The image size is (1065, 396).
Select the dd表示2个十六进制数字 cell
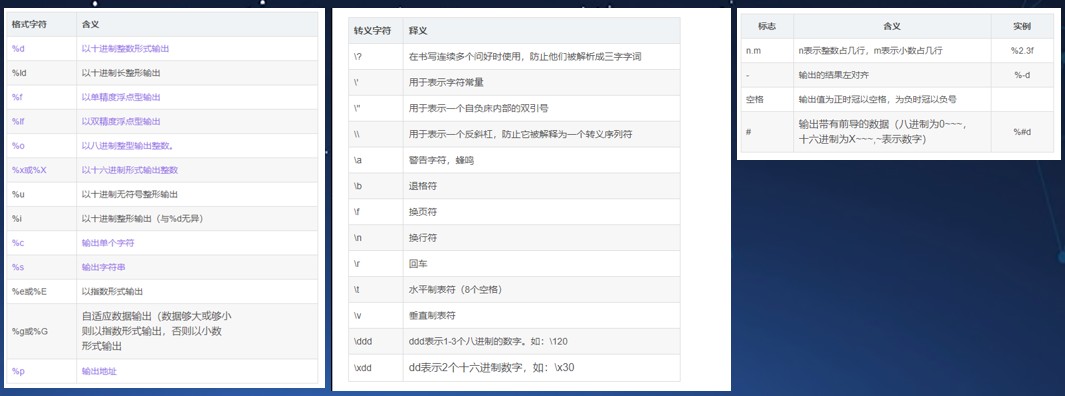point(541,367)
